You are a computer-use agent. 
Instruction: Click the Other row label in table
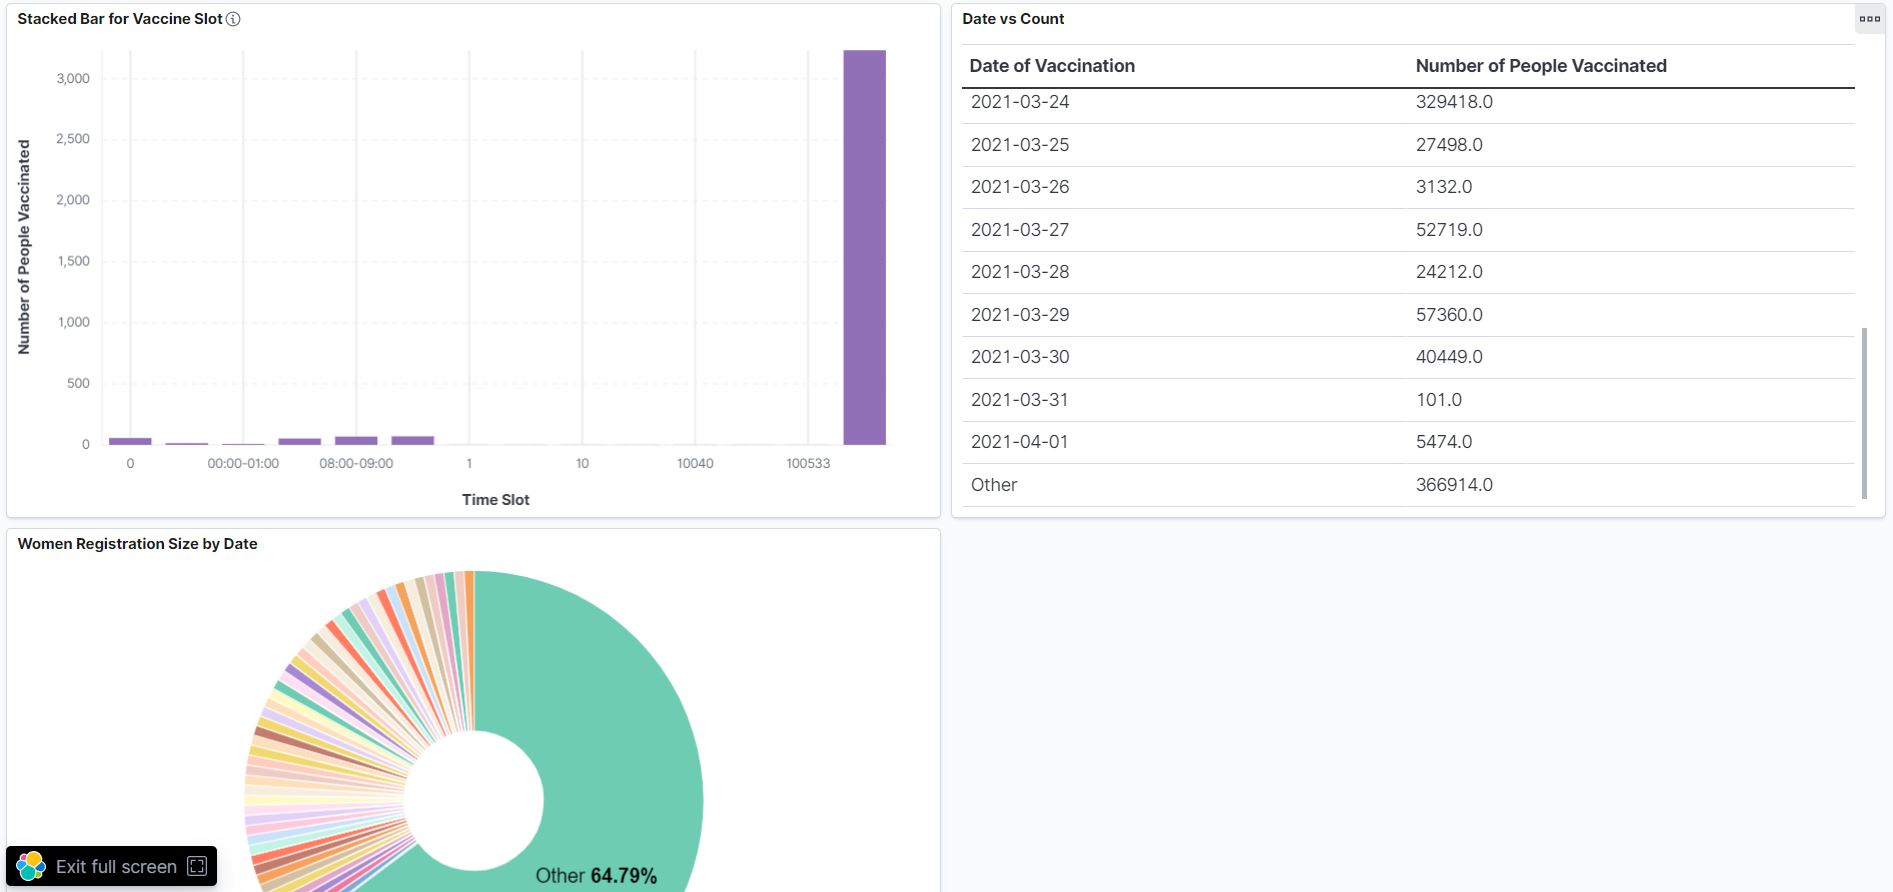[x=994, y=485]
